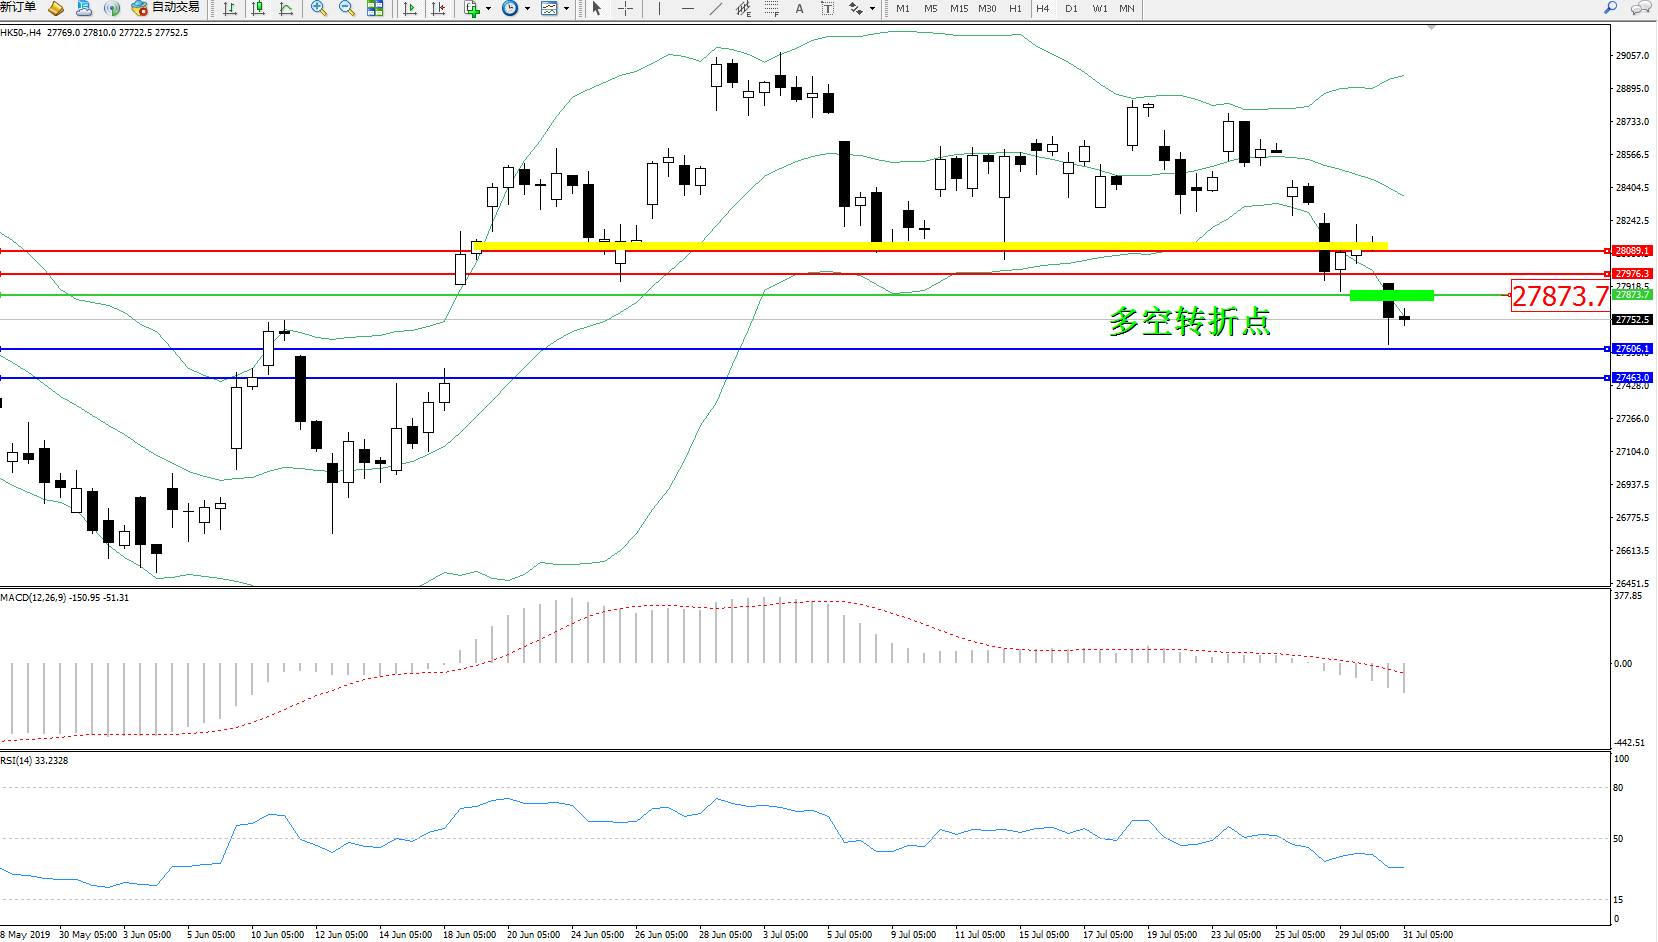Expand the chart templates dropdown arrow
The width and height of the screenshot is (1658, 942).
point(566,9)
